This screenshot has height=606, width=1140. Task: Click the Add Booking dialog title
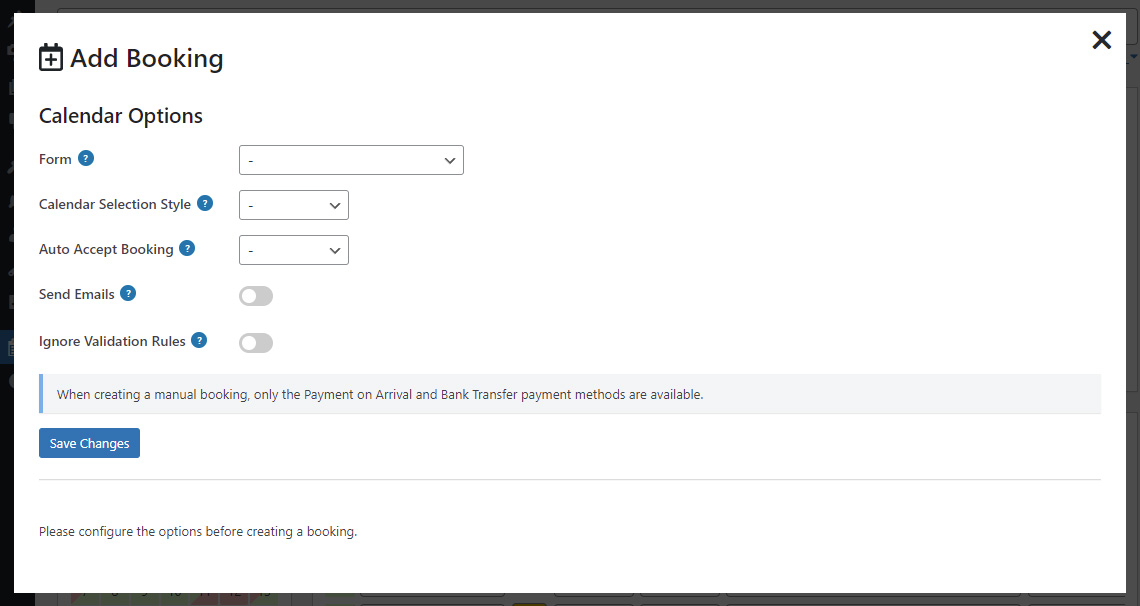(145, 58)
